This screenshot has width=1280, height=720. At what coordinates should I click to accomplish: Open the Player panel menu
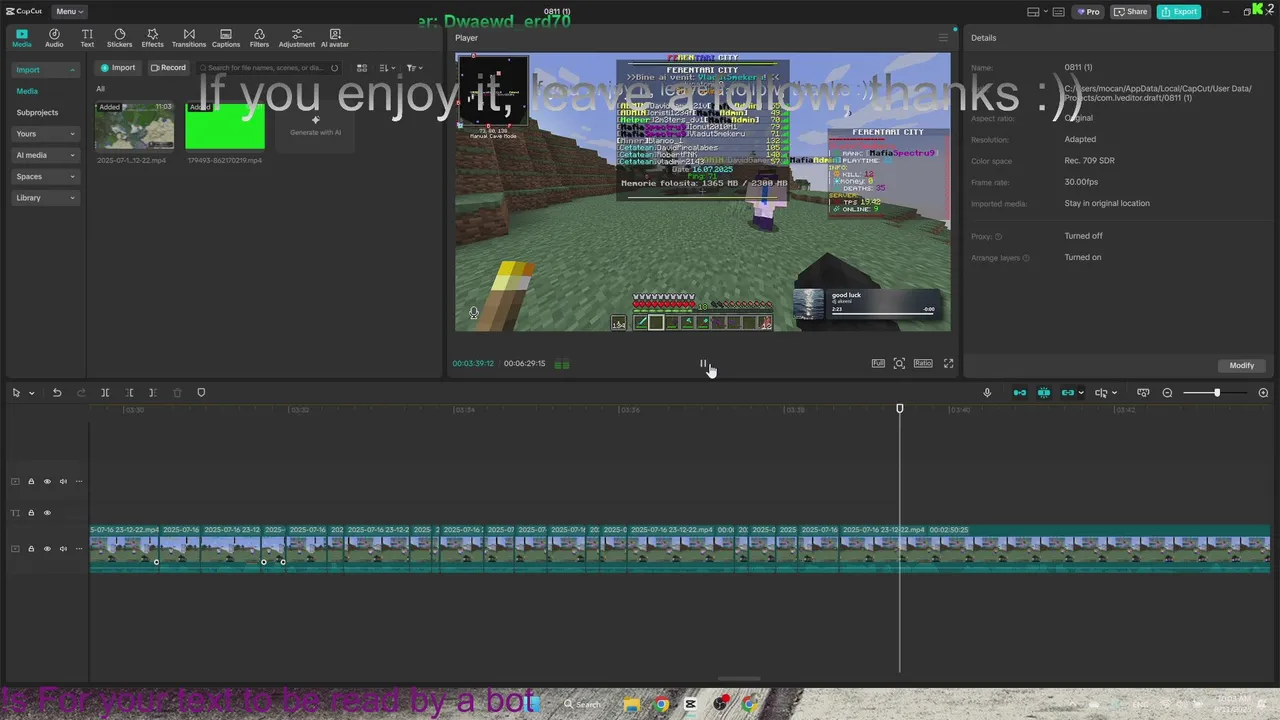[x=942, y=38]
